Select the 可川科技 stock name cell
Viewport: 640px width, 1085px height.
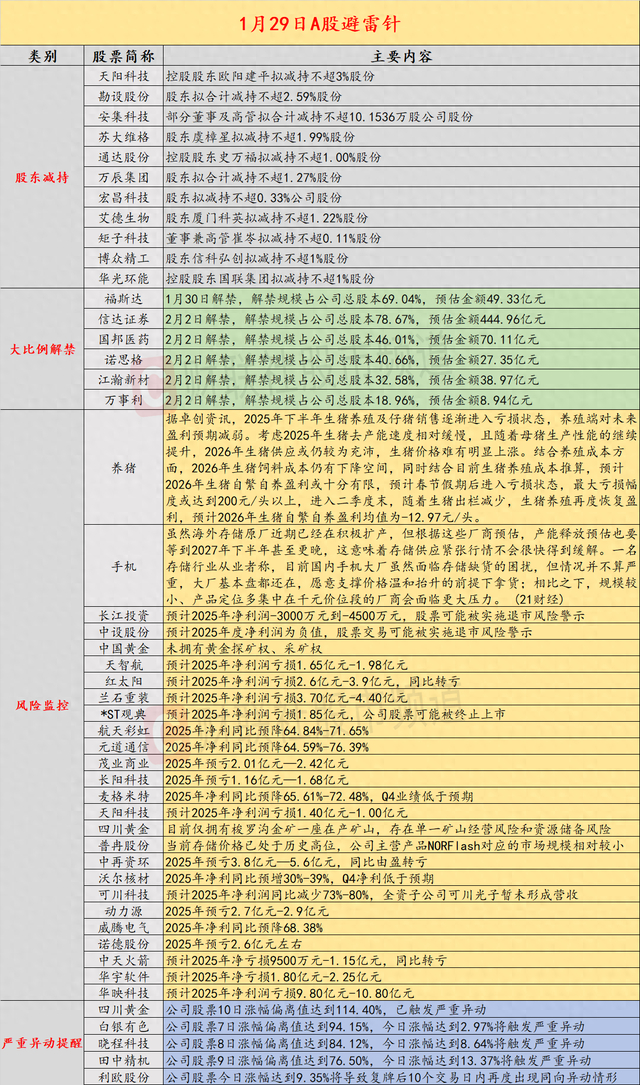click(x=124, y=894)
